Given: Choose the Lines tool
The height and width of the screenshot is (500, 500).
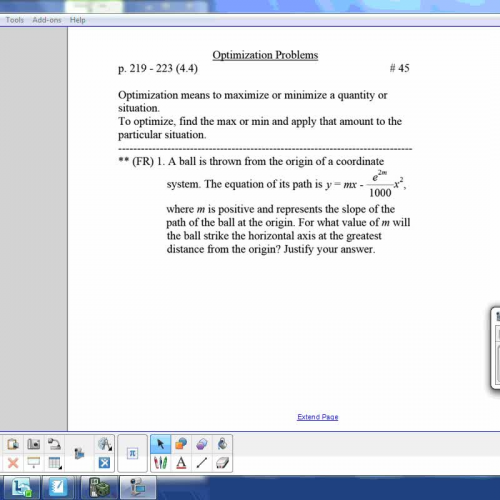Looking at the screenshot, I should click(202, 463).
